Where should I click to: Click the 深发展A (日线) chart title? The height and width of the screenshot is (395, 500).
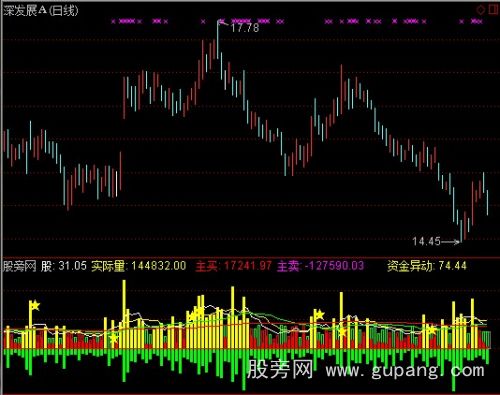click(x=41, y=11)
